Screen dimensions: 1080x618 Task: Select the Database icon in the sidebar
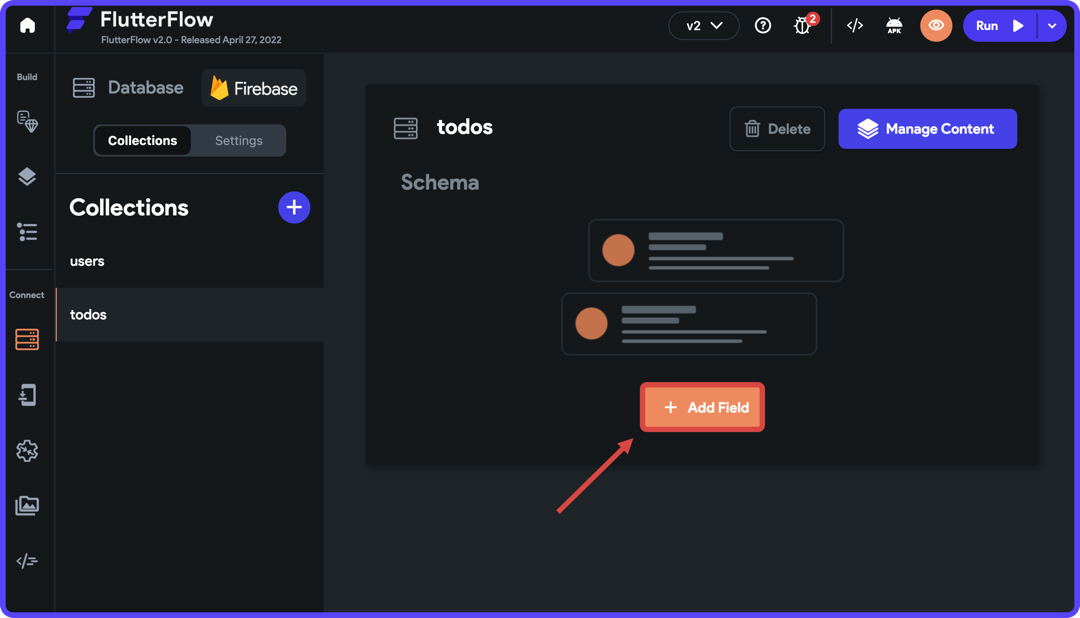(x=27, y=339)
